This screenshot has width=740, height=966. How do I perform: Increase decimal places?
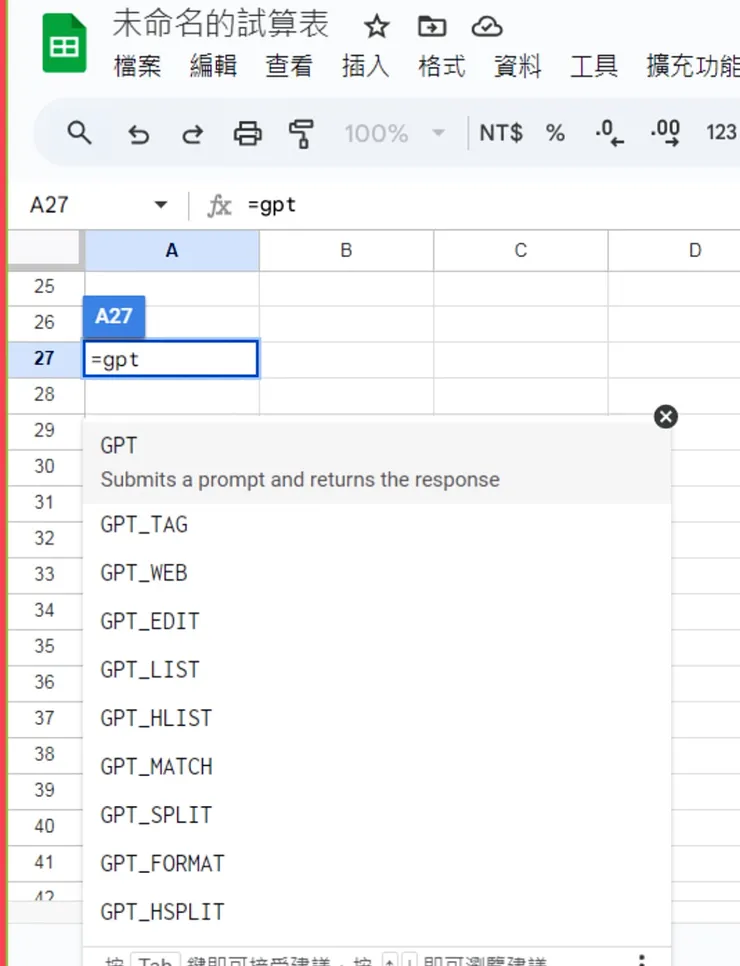click(665, 132)
